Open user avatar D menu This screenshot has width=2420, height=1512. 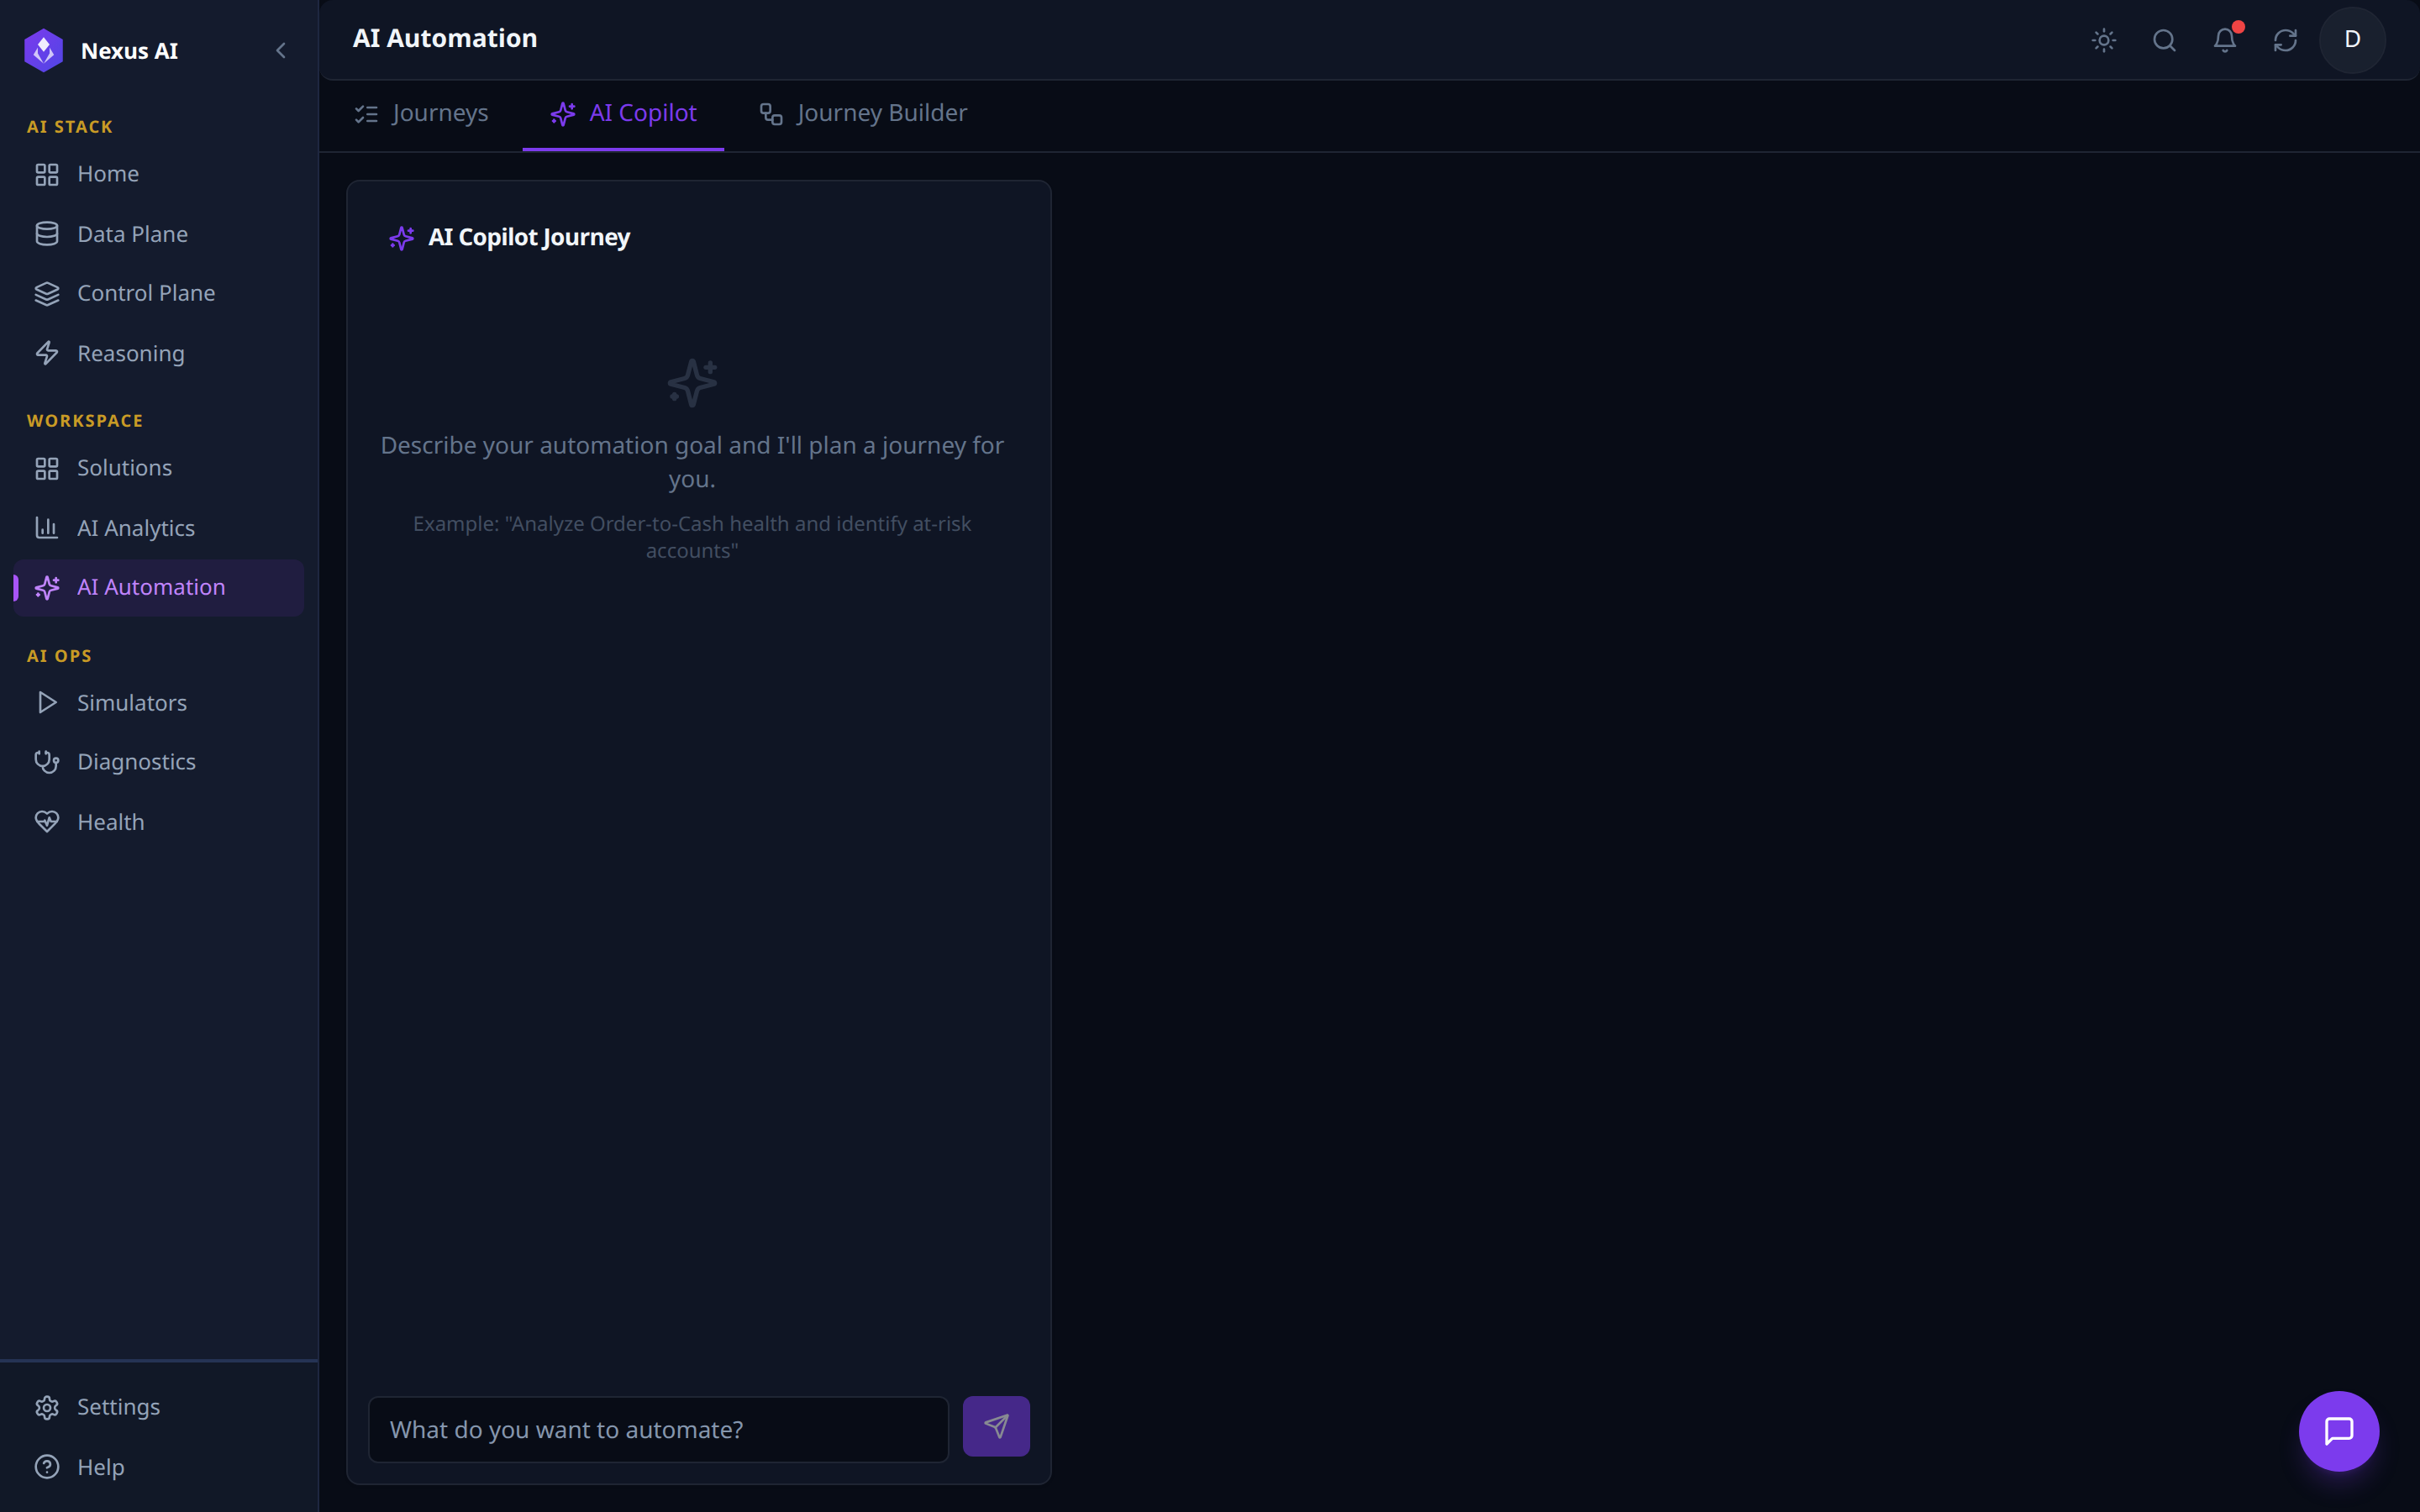[x=2352, y=40]
